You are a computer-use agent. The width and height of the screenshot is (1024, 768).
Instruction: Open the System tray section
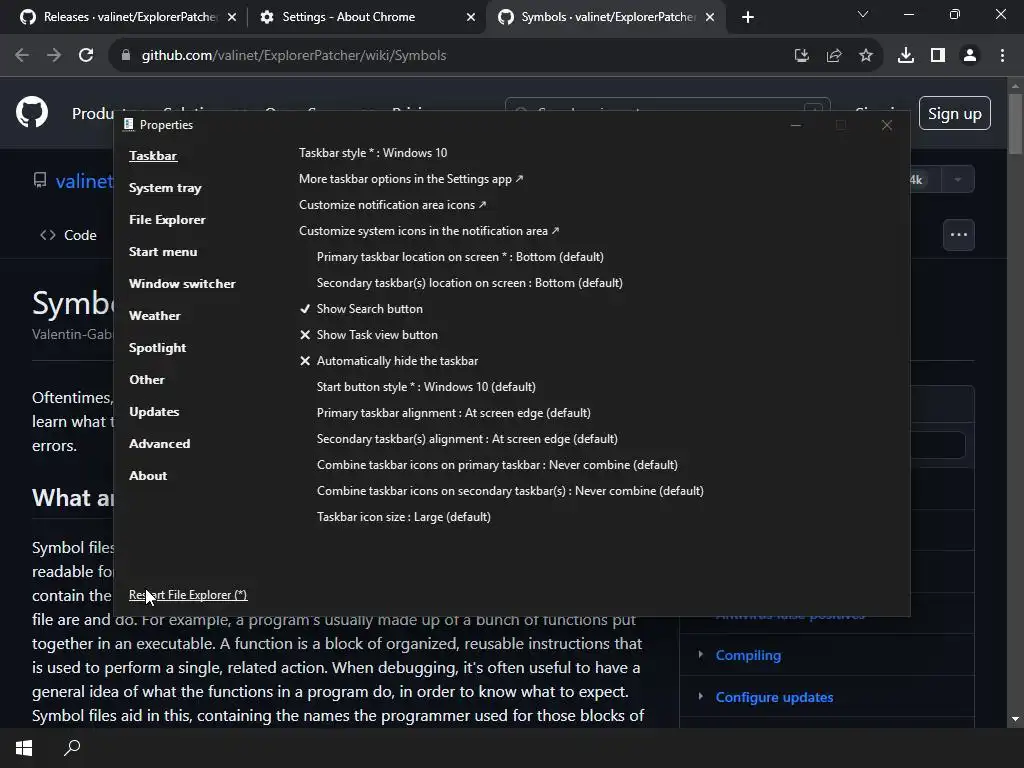165,187
